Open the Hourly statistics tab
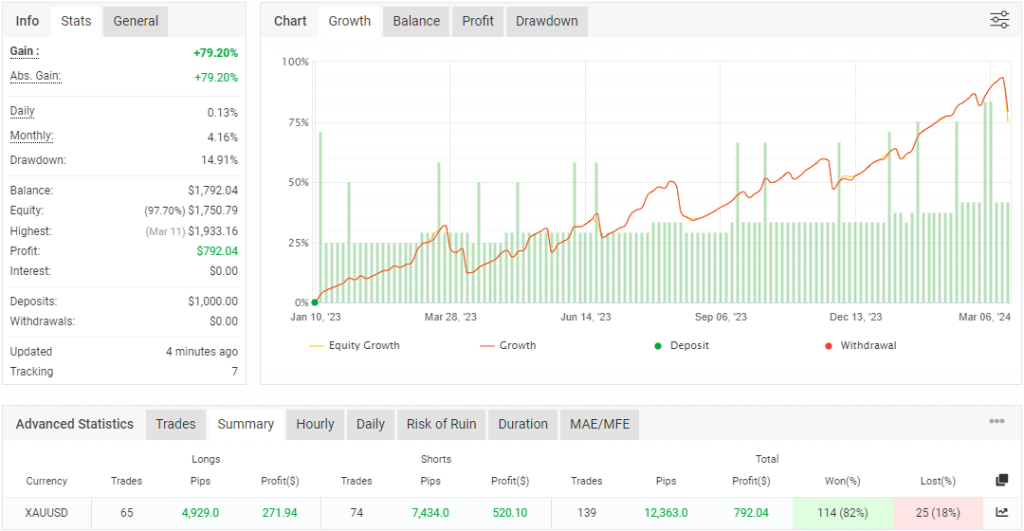 (315, 424)
